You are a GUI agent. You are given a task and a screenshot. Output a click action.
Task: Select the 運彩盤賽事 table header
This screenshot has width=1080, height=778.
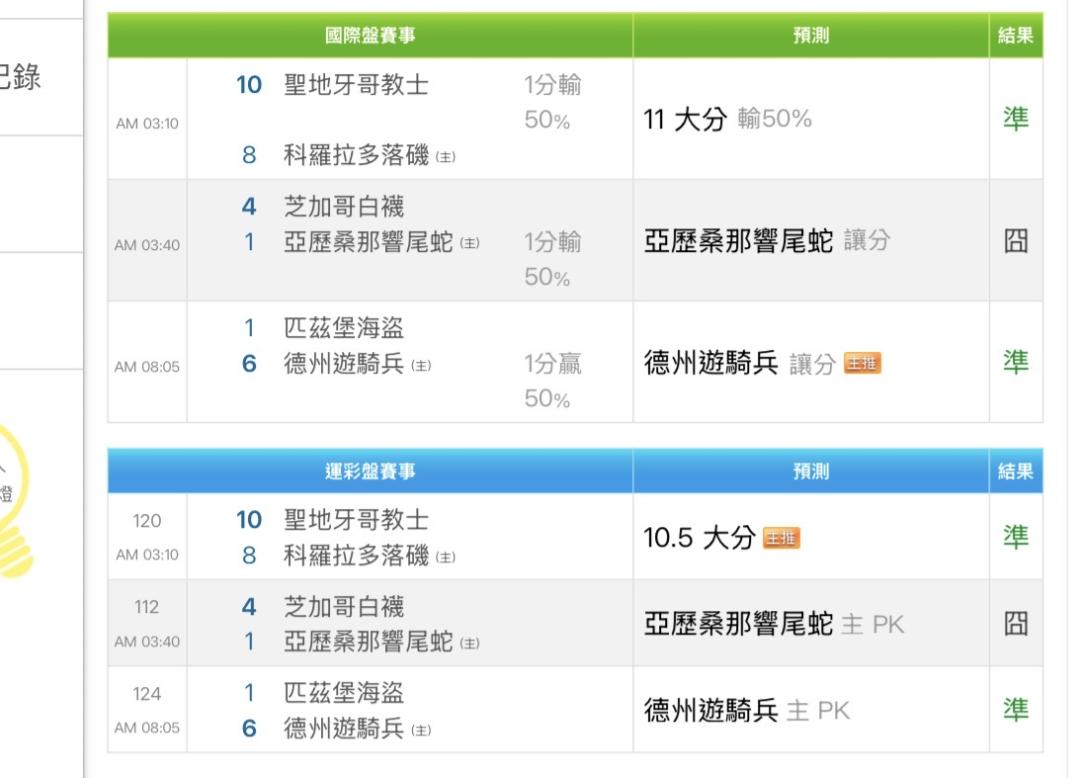click(370, 472)
